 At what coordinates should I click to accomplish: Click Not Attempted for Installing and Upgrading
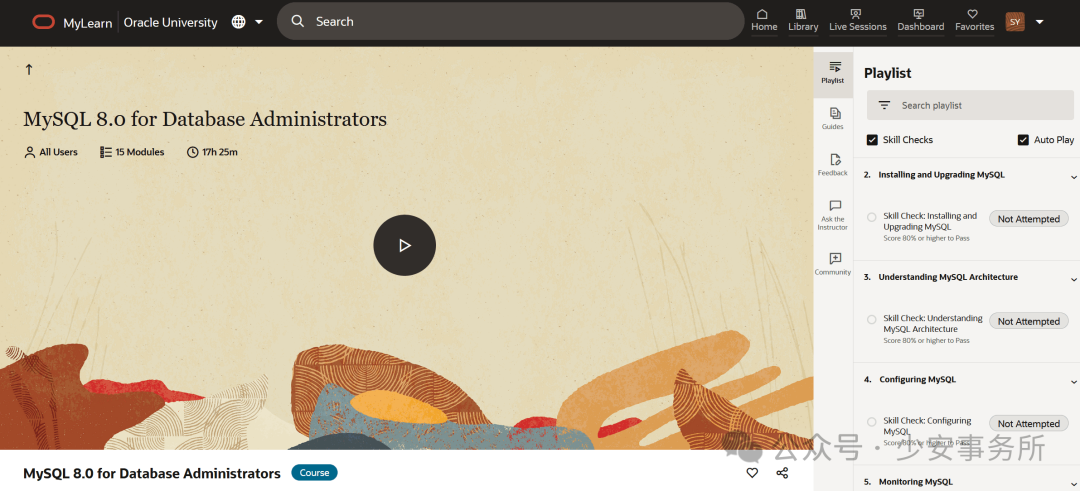[x=1028, y=219]
